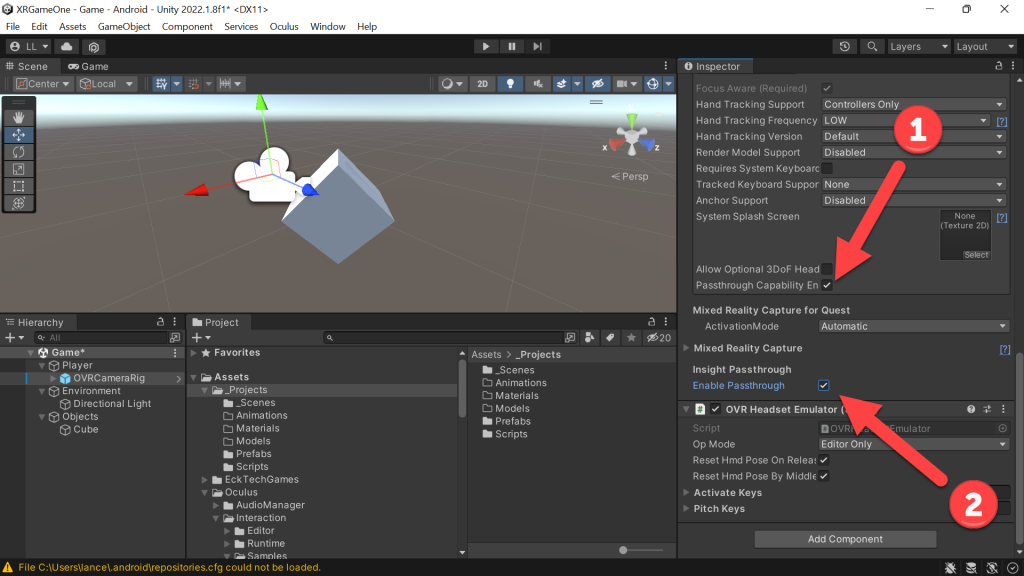Toggle Allow Optional 3DoF Head checkbox
Viewport: 1024px width, 576px height.
pyautogui.click(x=827, y=269)
